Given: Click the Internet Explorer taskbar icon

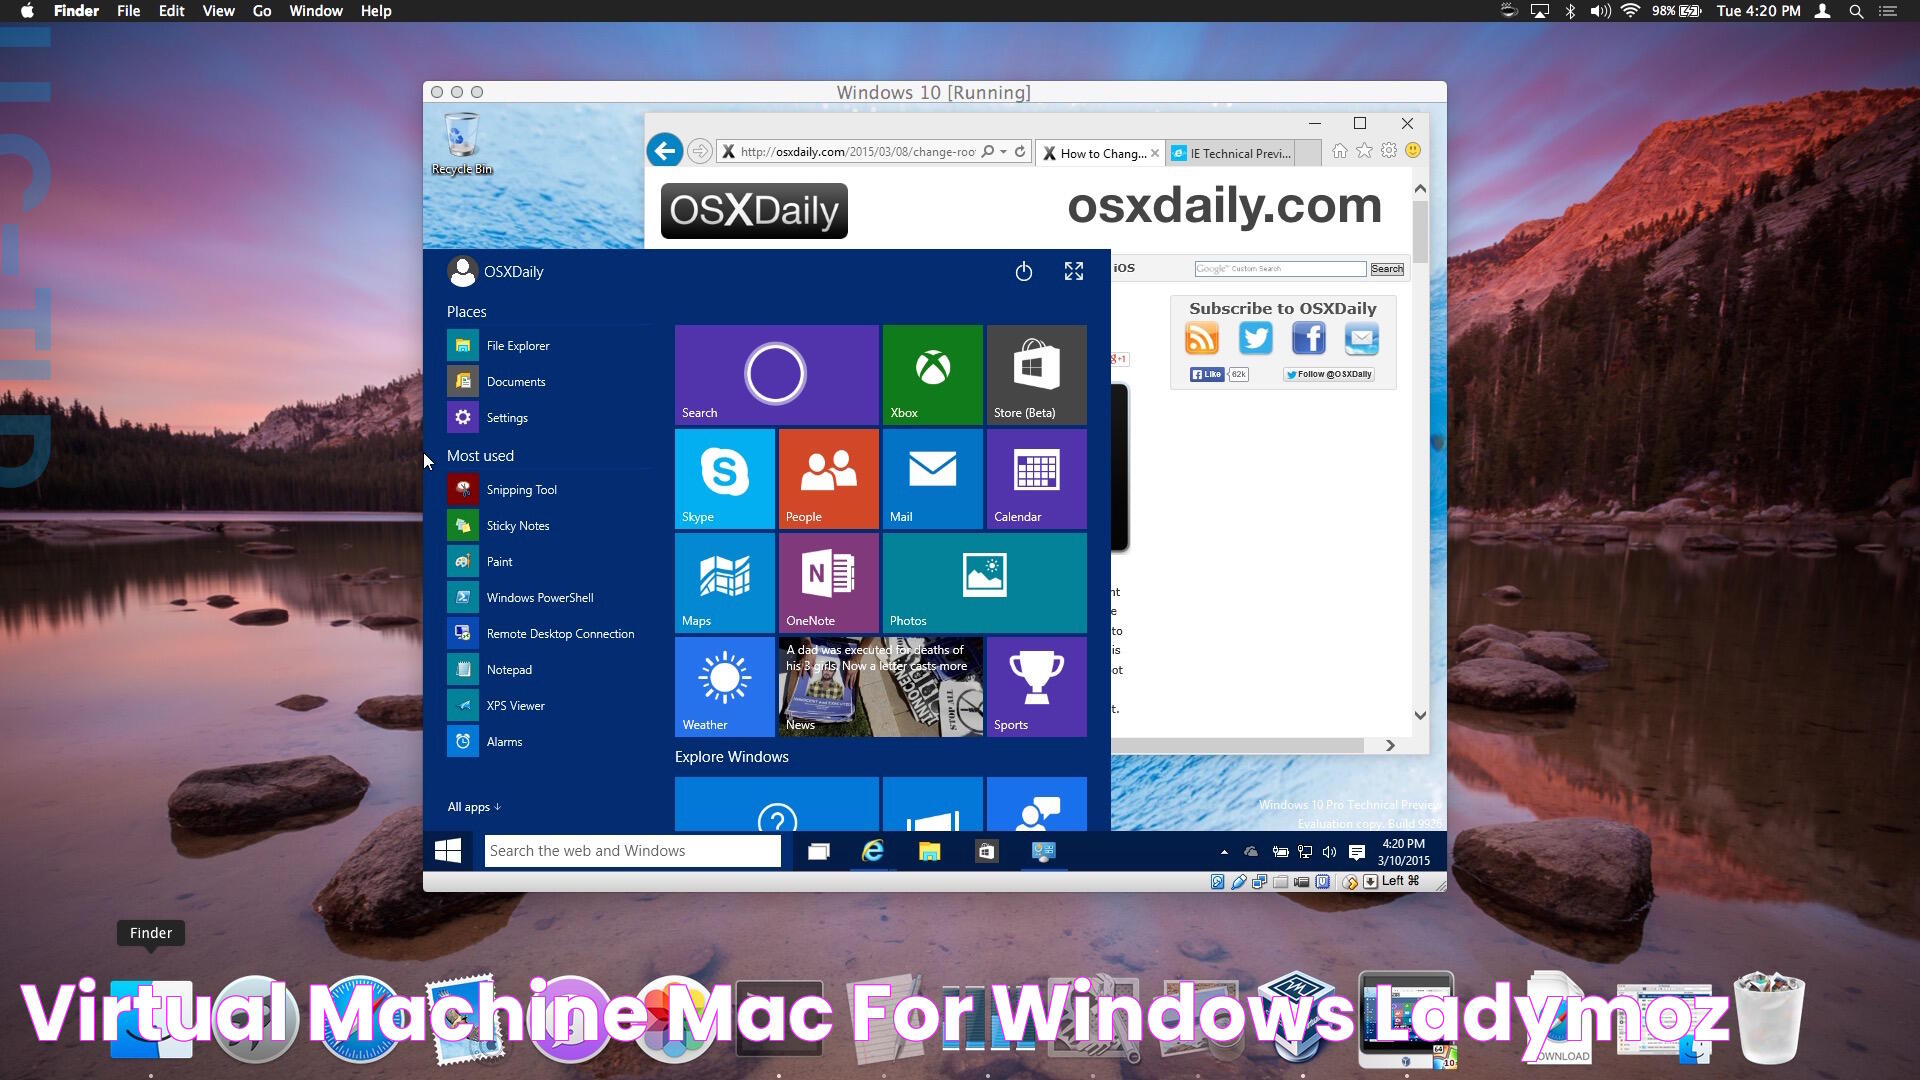Looking at the screenshot, I should pos(873,851).
